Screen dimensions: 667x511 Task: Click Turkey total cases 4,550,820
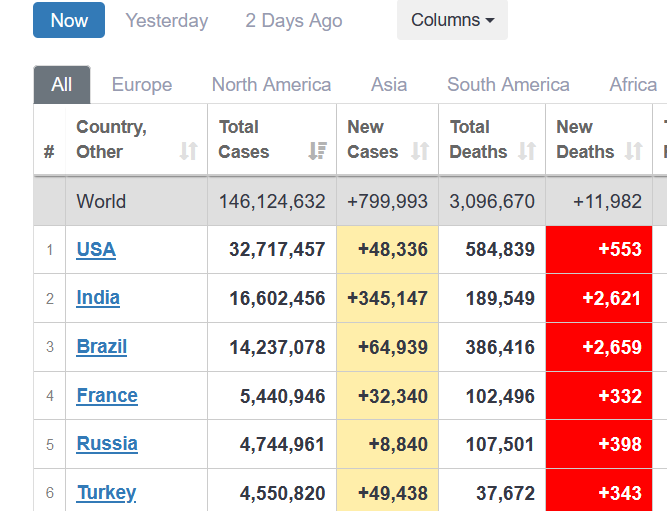282,494
